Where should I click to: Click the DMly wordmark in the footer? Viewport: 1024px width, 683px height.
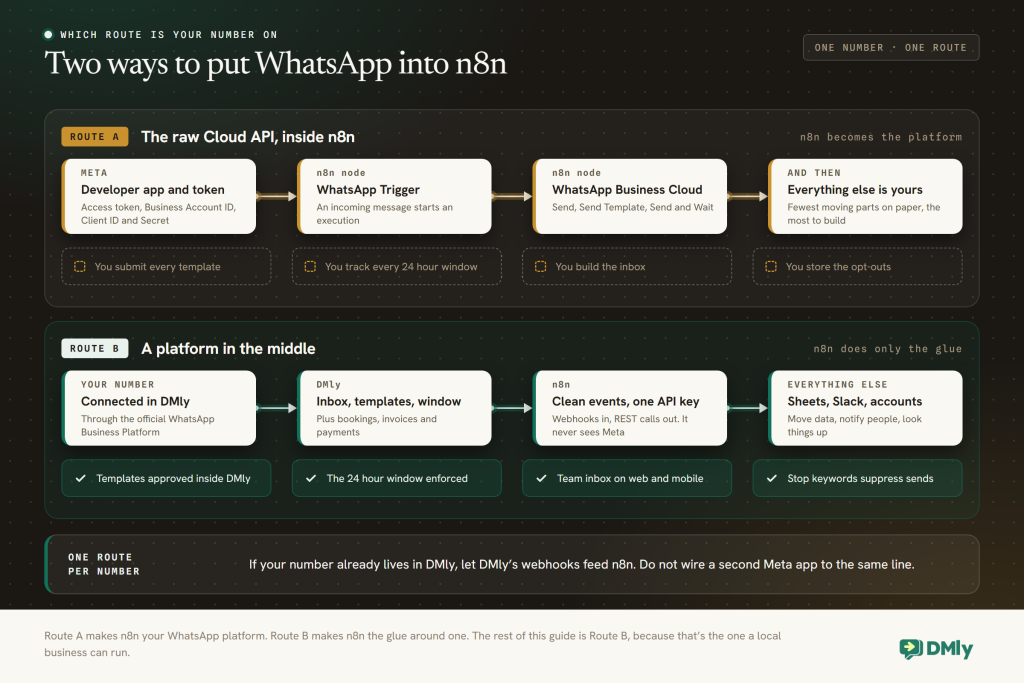pos(949,649)
